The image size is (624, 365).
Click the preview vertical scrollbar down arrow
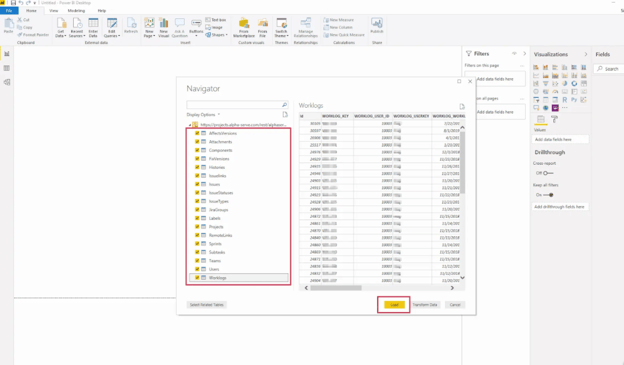click(462, 278)
